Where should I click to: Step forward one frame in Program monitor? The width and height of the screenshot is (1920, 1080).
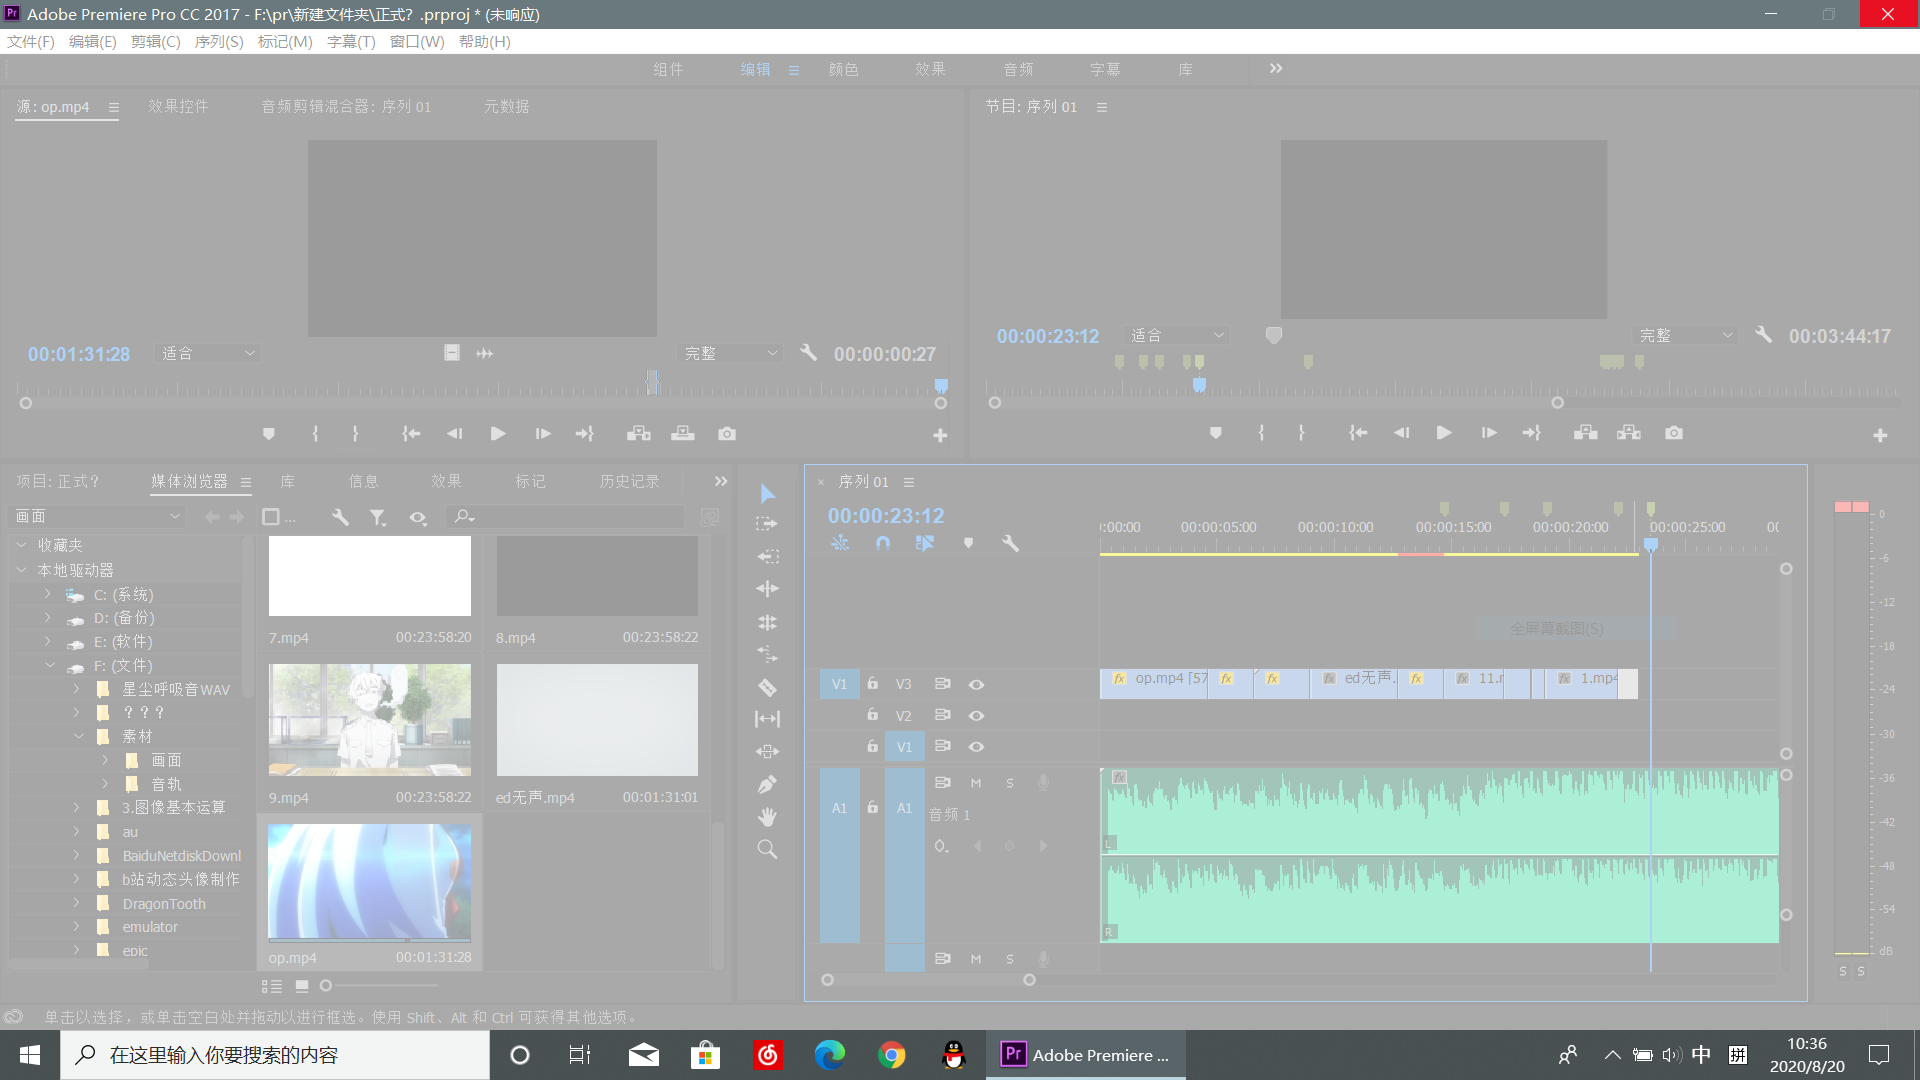[1489, 433]
